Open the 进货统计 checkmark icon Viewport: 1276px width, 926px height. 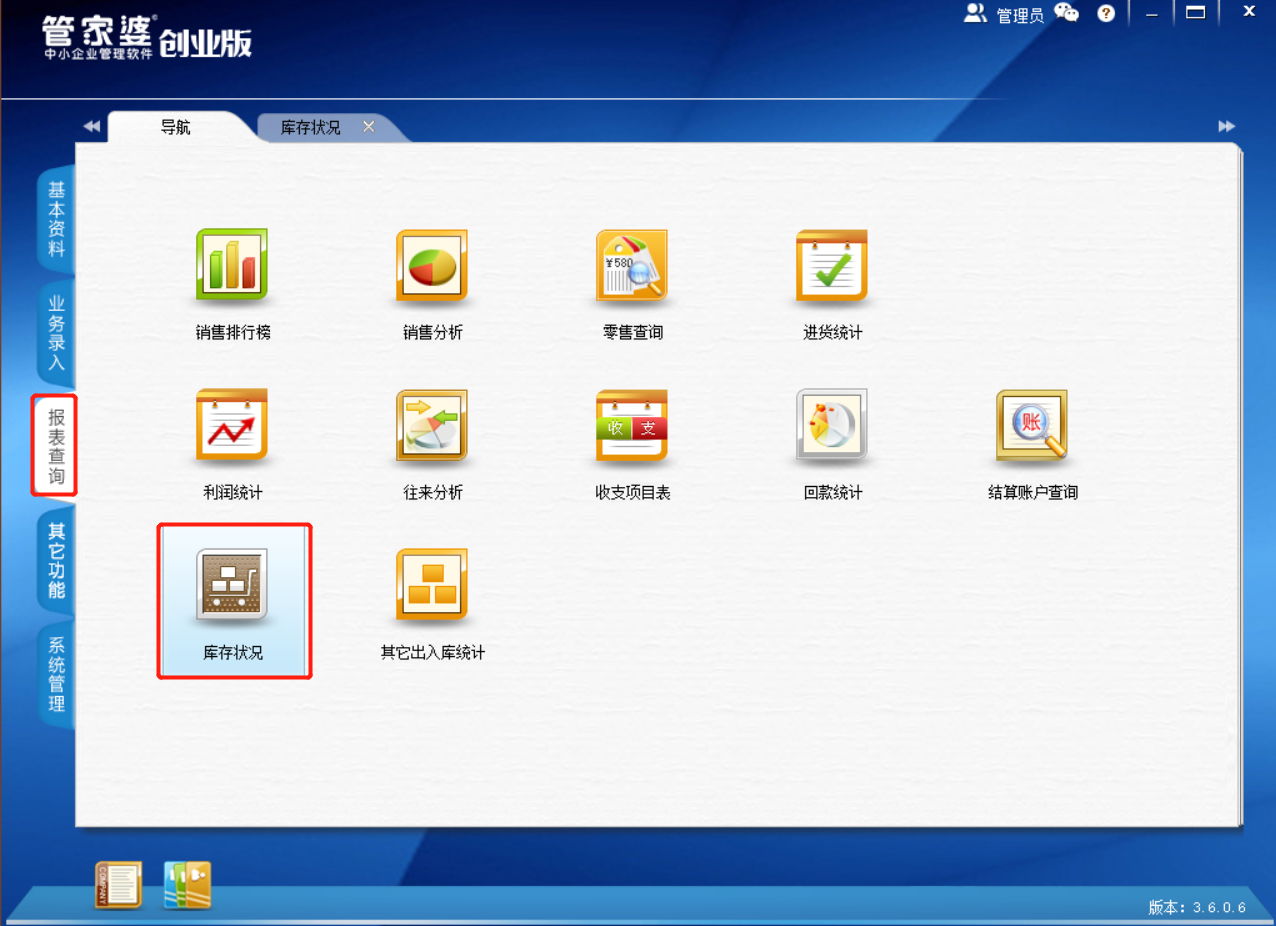click(832, 265)
